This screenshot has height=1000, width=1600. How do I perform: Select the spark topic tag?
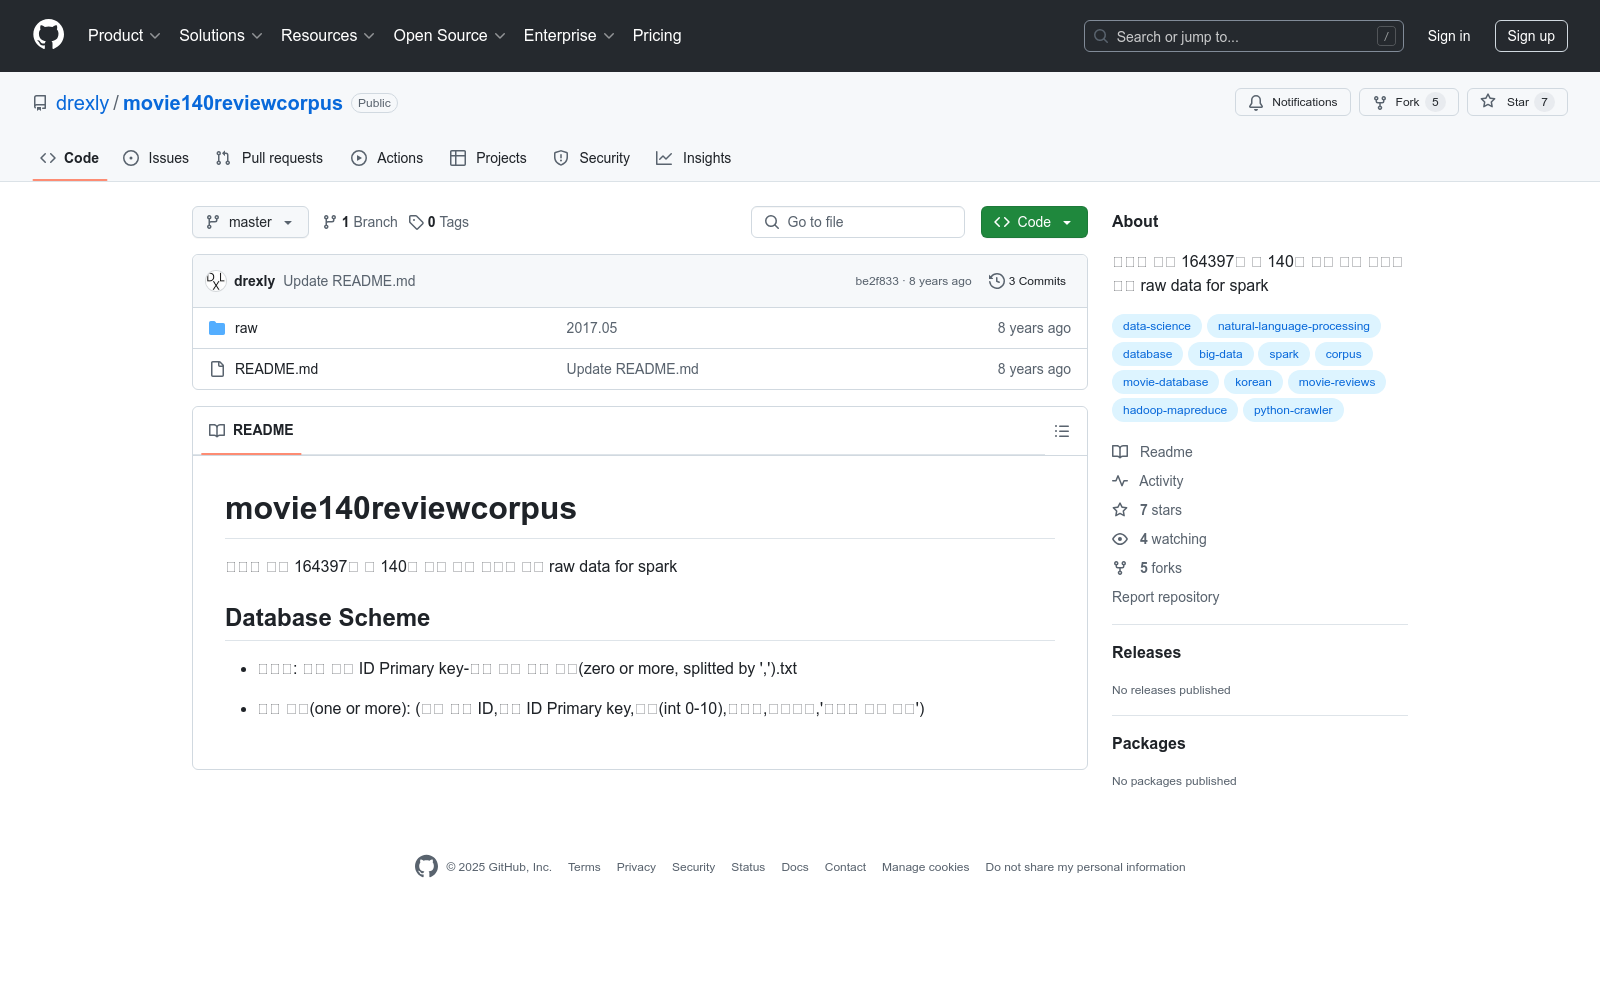pos(1284,354)
